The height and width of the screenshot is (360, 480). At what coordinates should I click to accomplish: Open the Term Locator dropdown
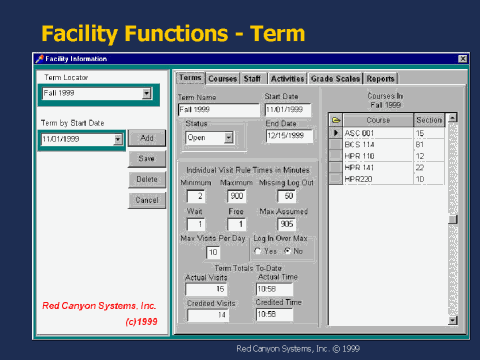coord(147,93)
